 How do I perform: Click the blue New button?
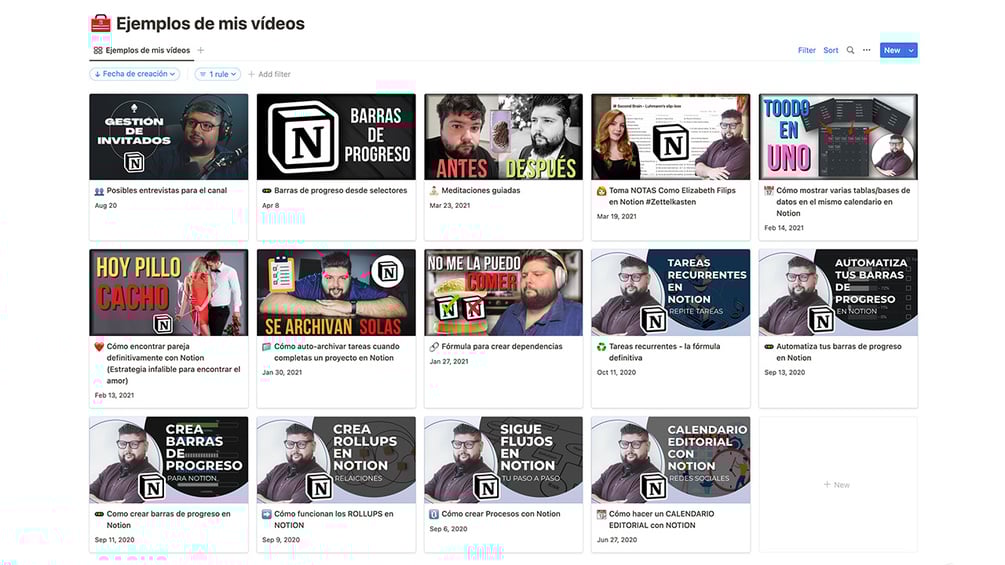[892, 50]
